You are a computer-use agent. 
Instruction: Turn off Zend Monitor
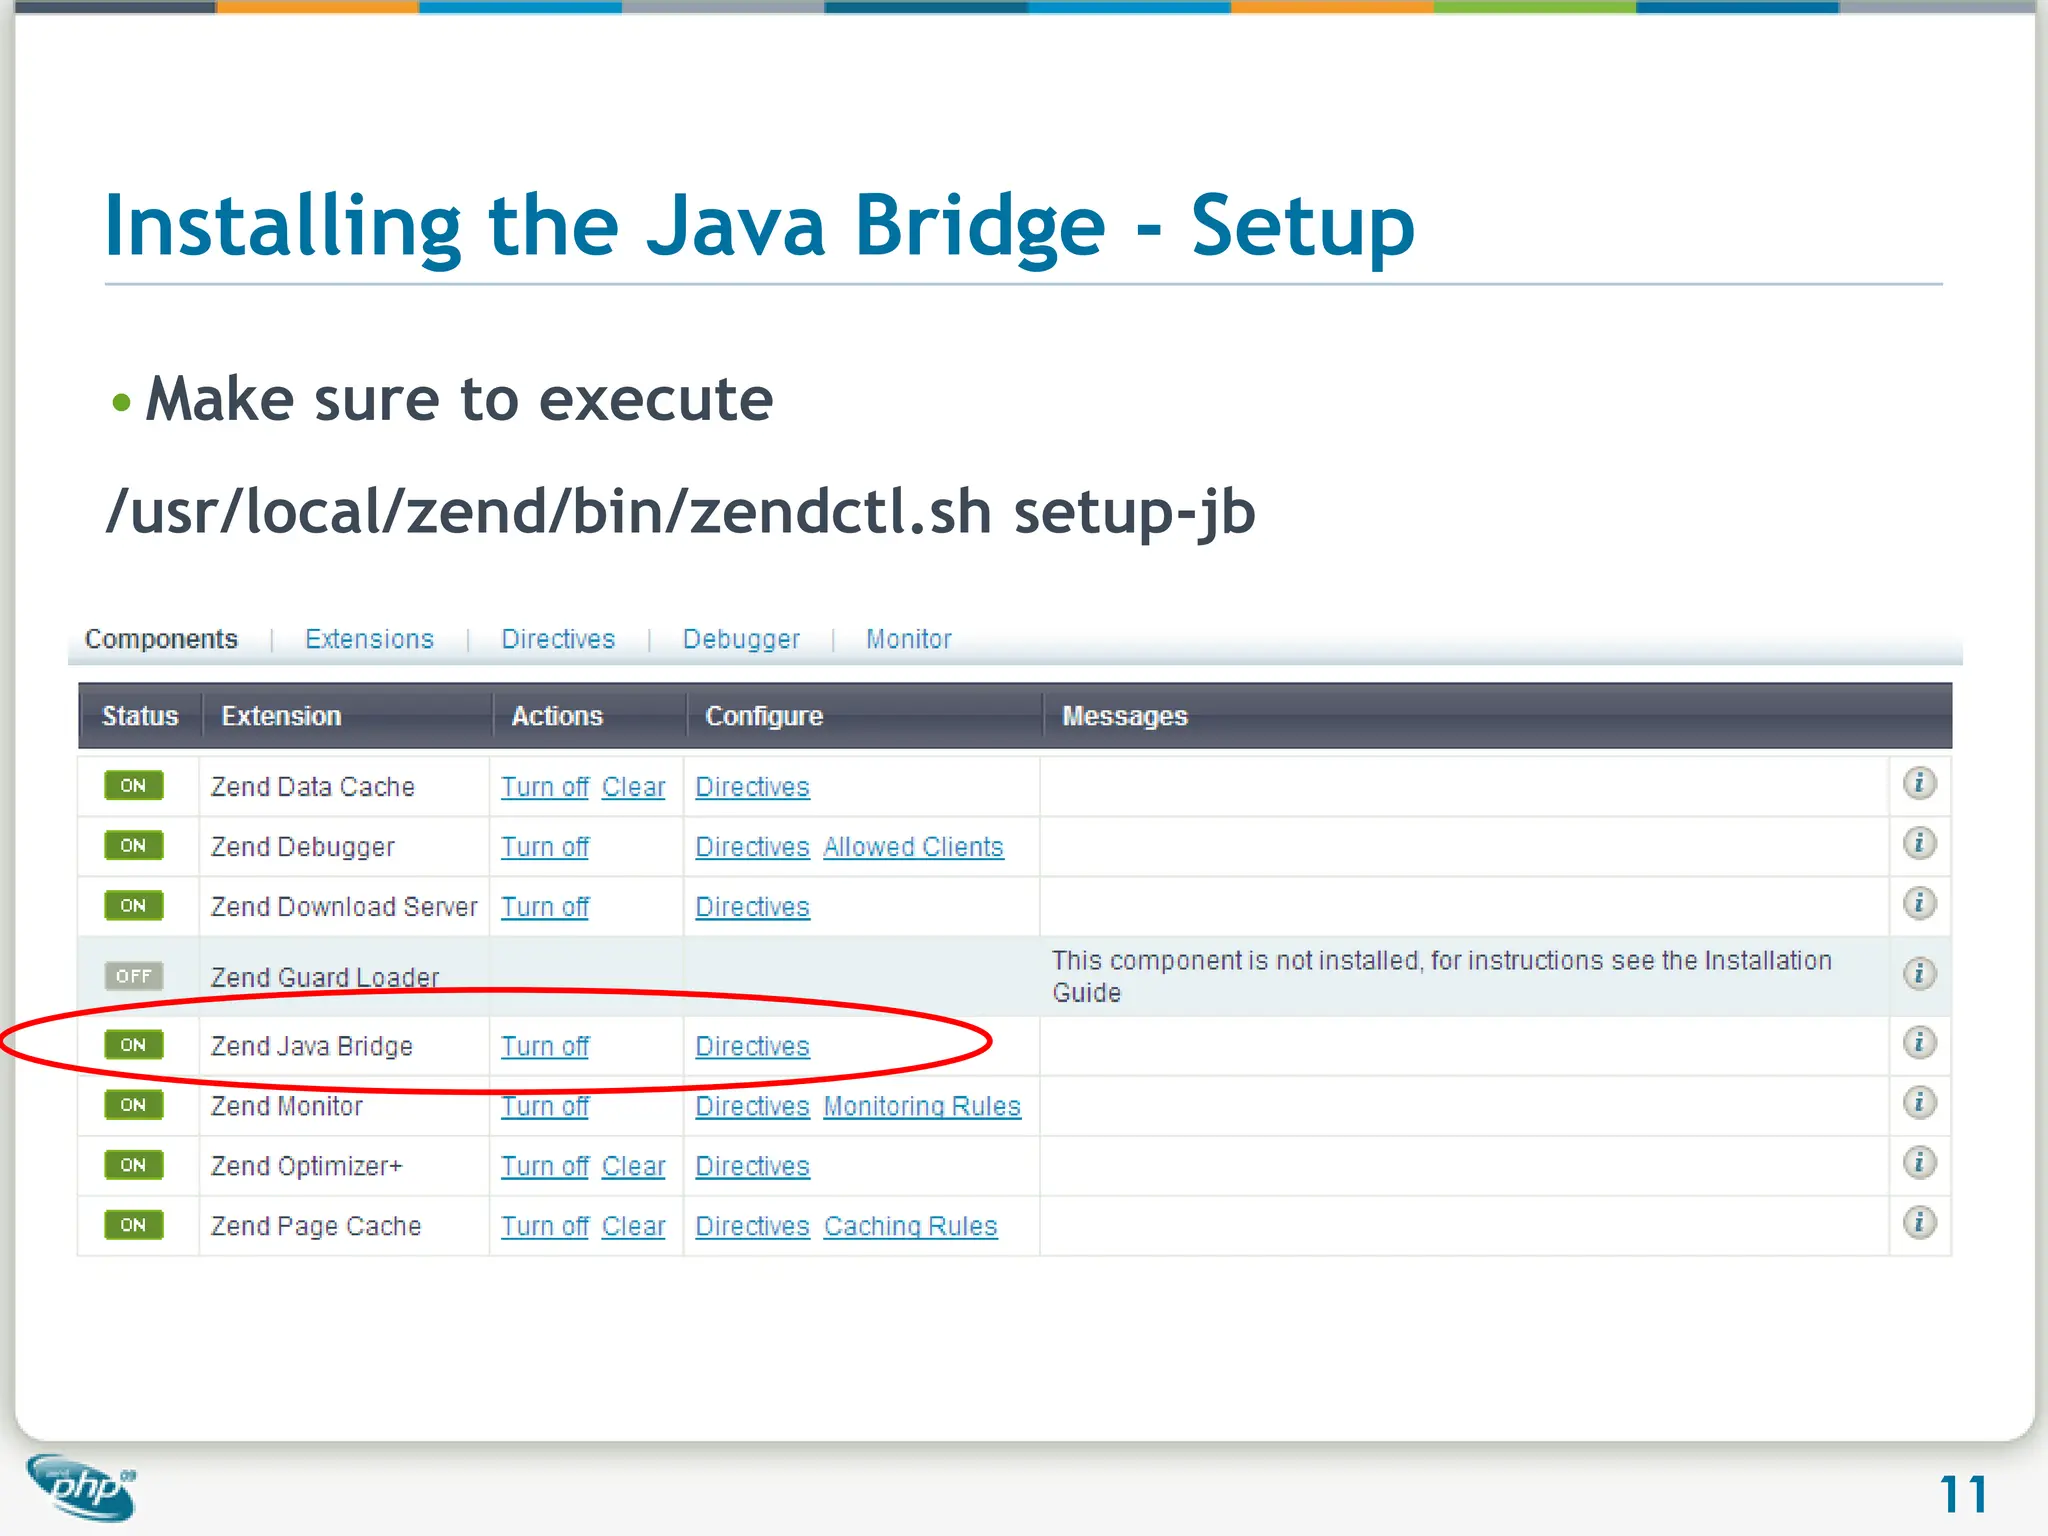tap(545, 1106)
